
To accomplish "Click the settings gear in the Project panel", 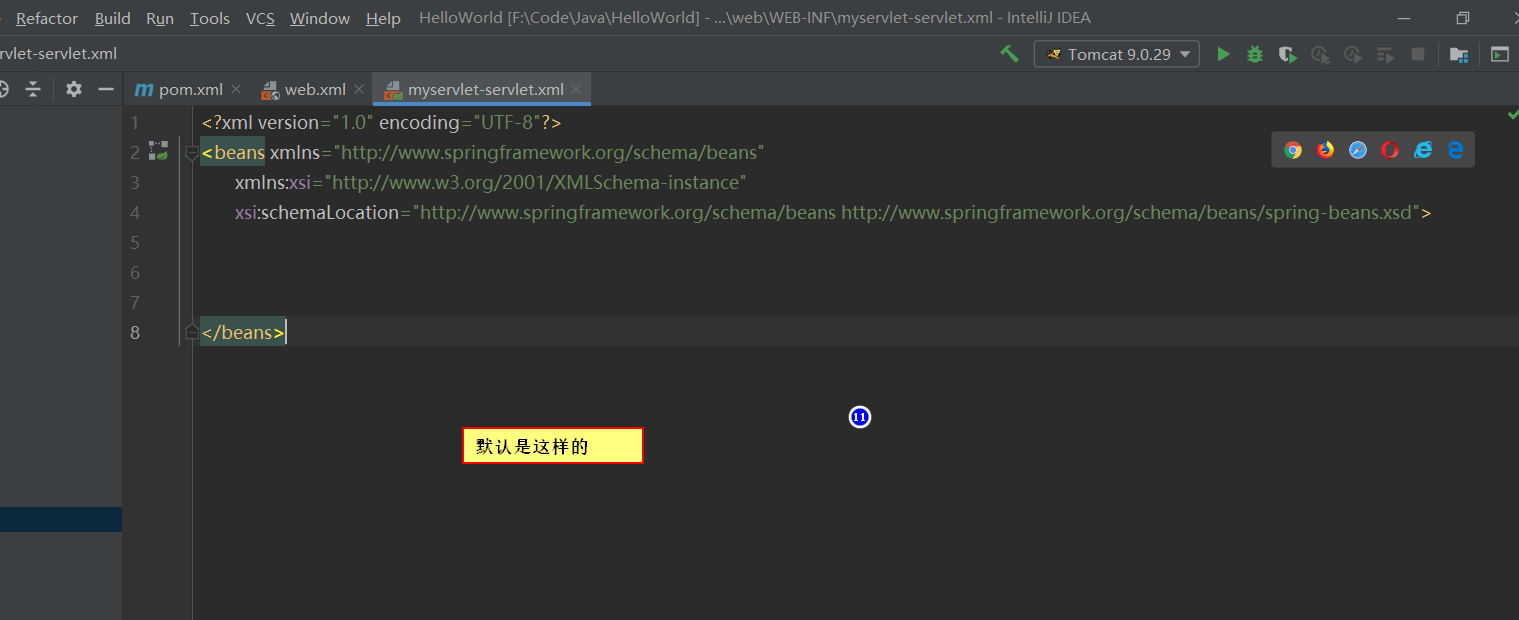I will point(73,89).
